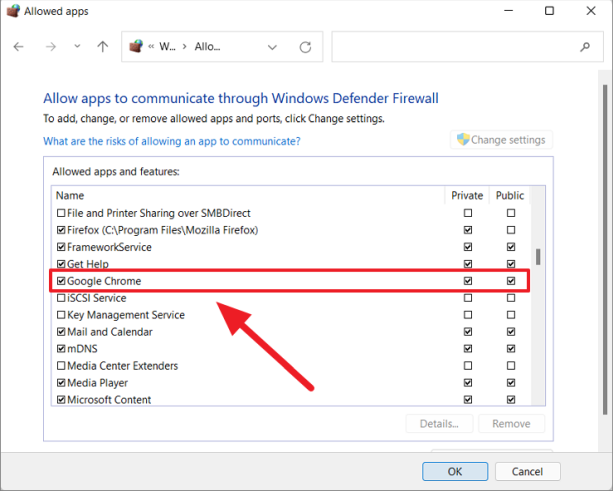Viewport: 613px width, 491px height.
Task: Click the Private column header
Action: [x=467, y=195]
